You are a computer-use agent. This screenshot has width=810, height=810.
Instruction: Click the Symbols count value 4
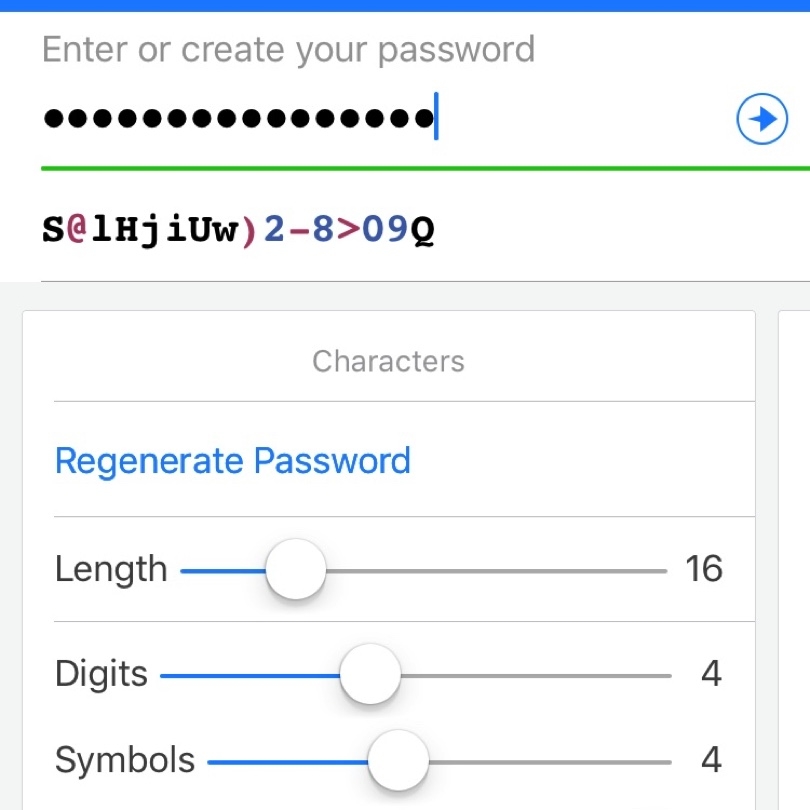click(711, 759)
